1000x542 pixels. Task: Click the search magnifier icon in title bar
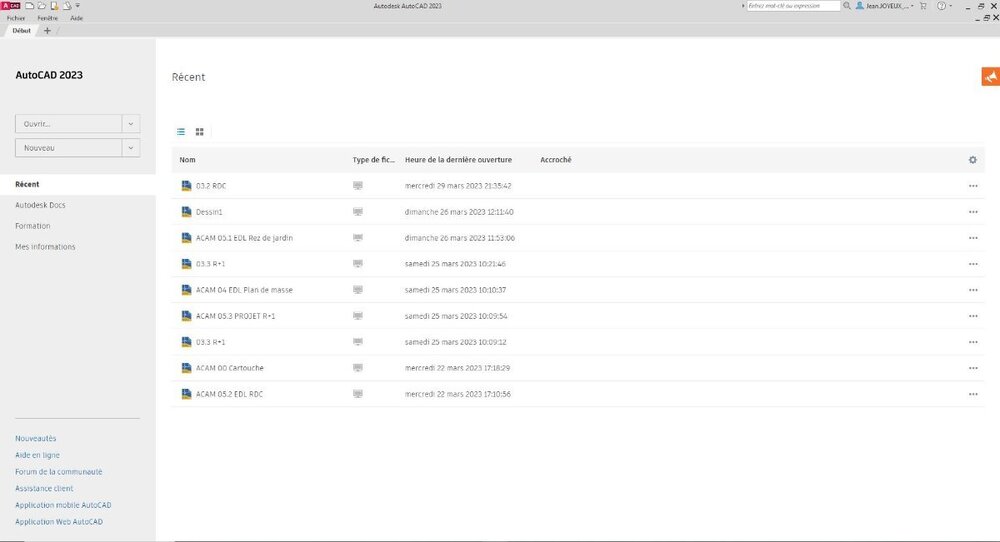tap(847, 6)
